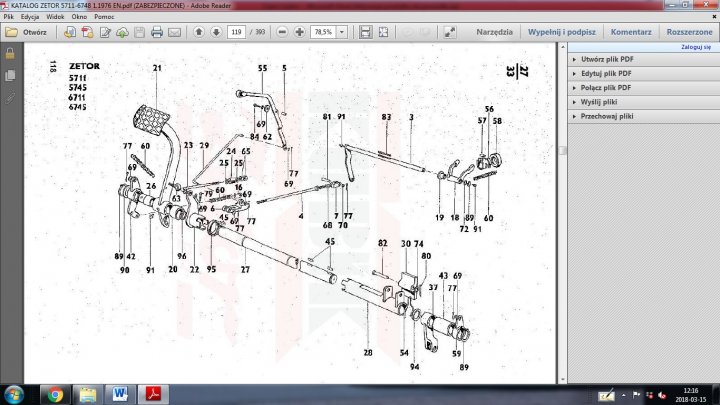Open the attachments paperclip panel
Image resolution: width=720 pixels, height=405 pixels.
(10, 98)
